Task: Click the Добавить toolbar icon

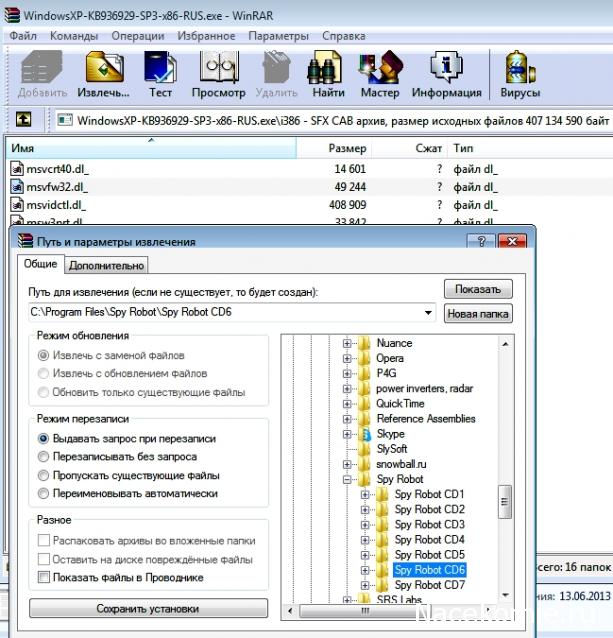Action: point(42,68)
